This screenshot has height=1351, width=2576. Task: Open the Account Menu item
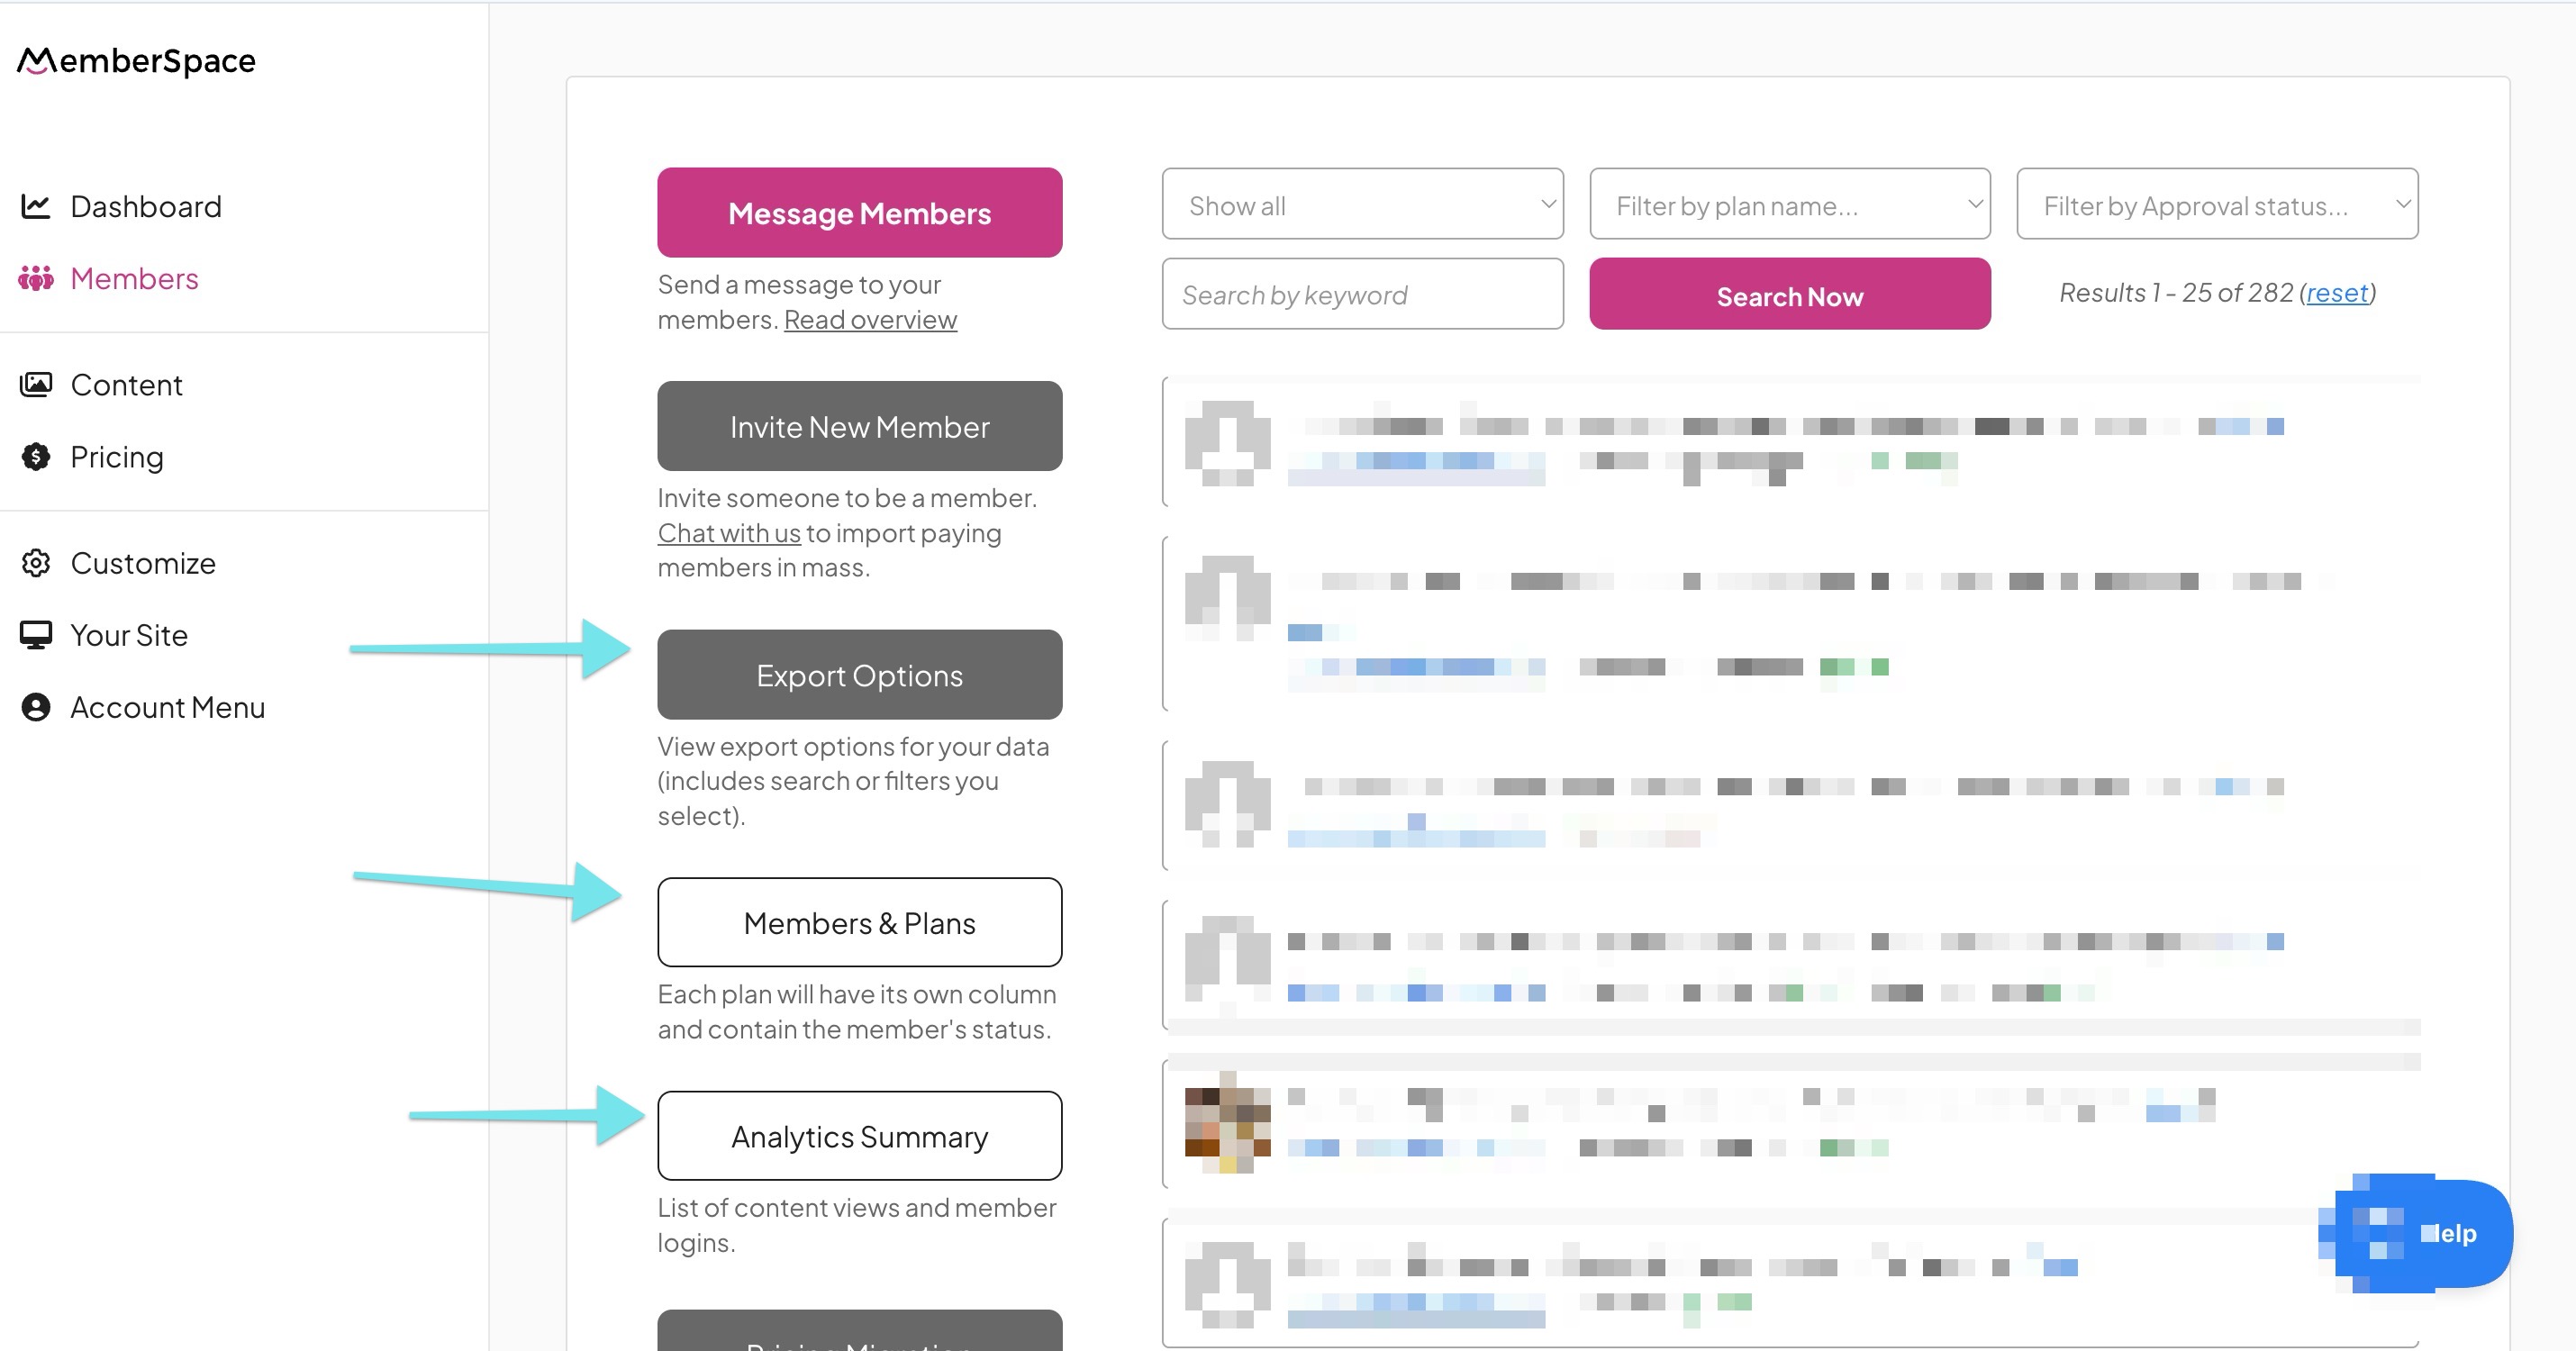pos(168,707)
